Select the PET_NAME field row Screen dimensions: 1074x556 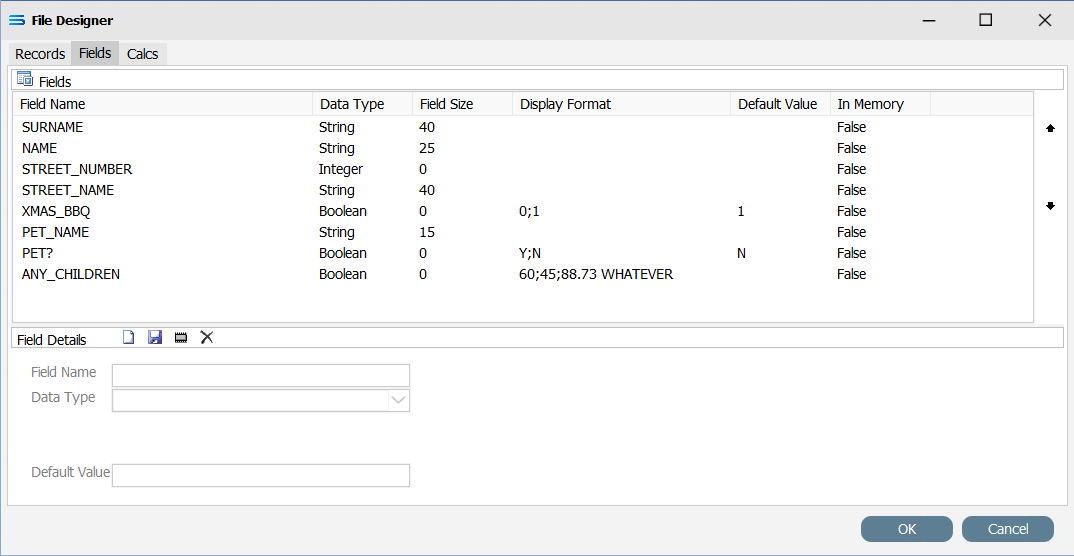523,232
